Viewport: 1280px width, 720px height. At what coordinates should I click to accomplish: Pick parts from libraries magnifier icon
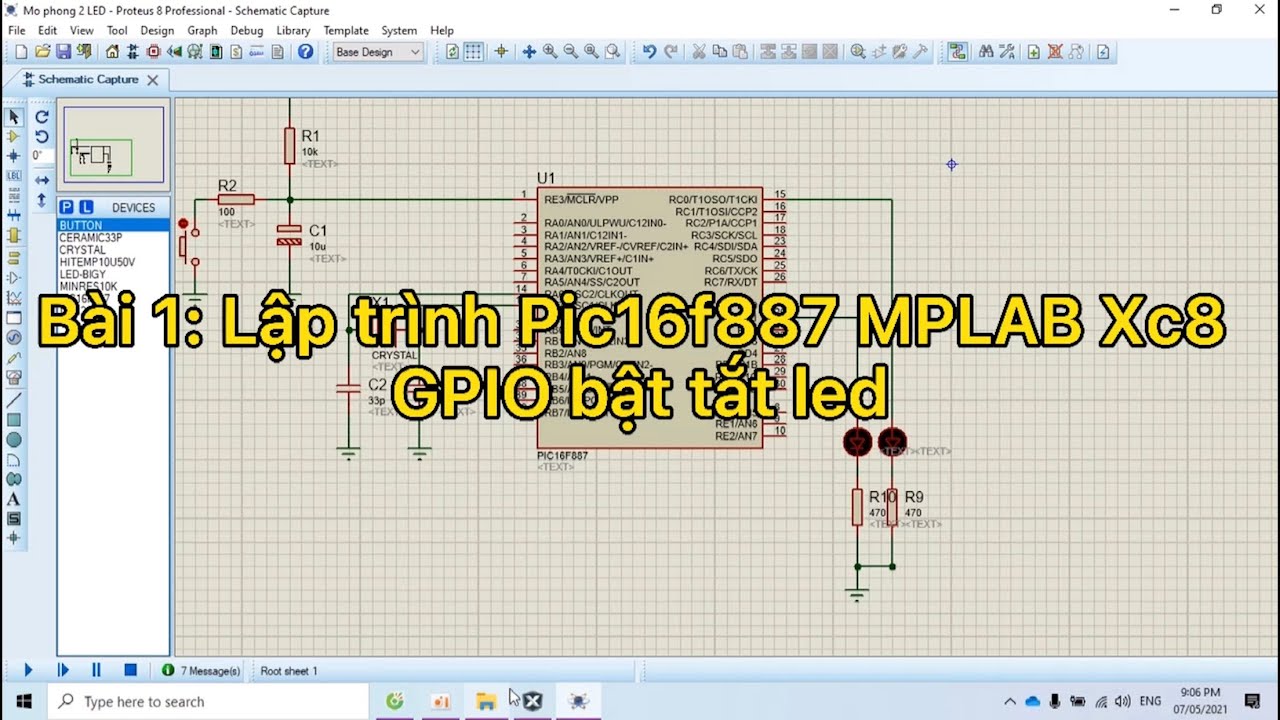pyautogui.click(x=858, y=52)
